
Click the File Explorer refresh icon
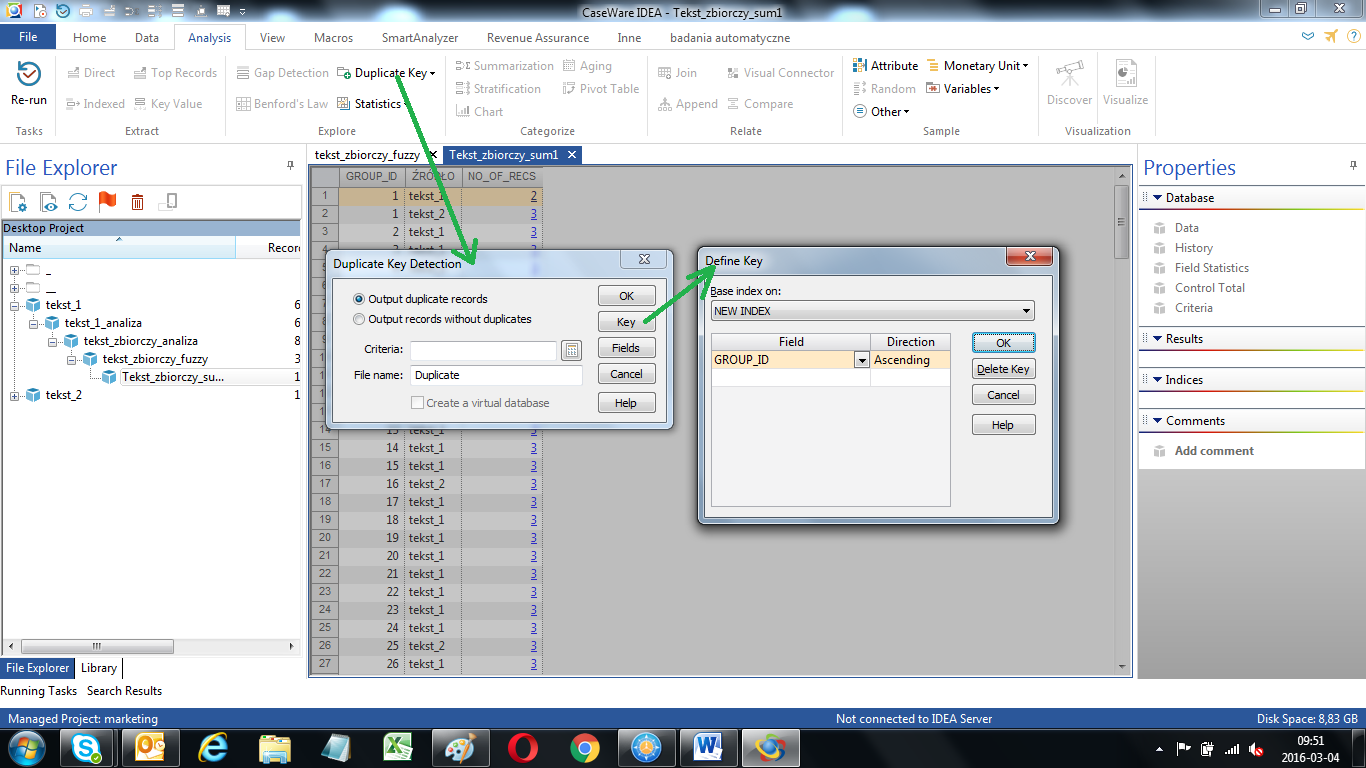click(78, 202)
